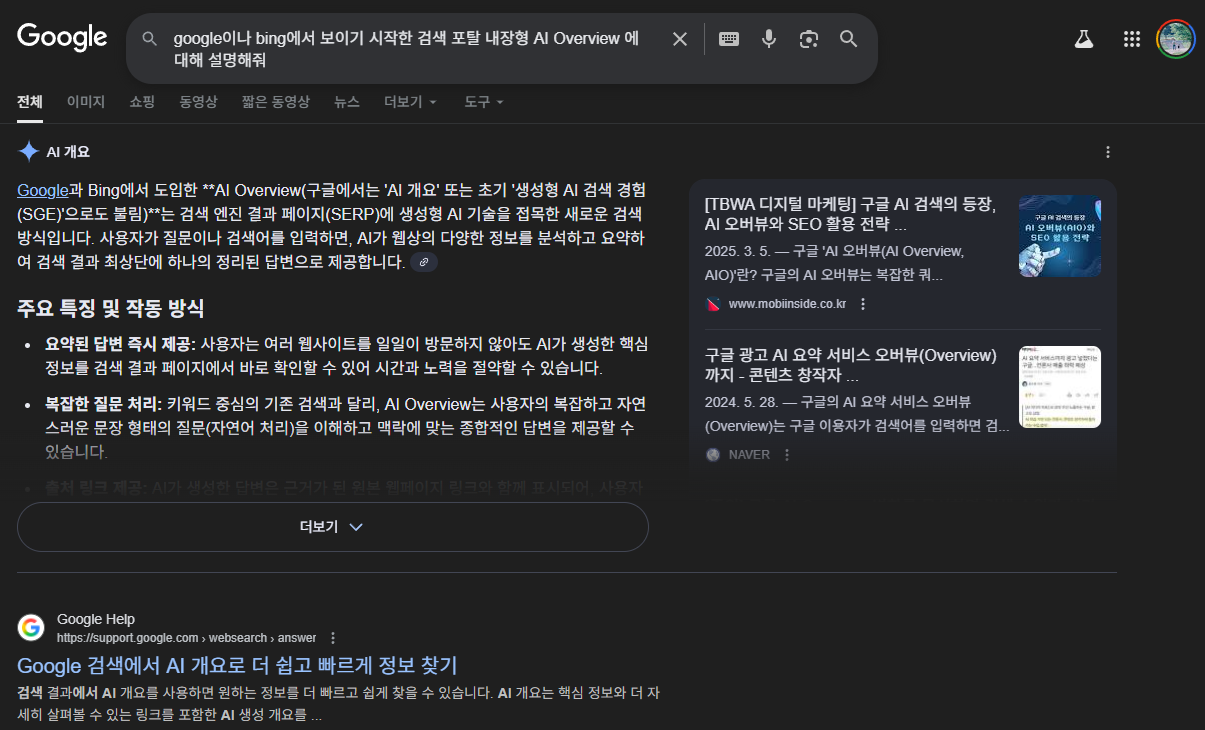Image resolution: width=1205 pixels, height=730 pixels.
Task: Click the source link chip after the paragraph
Action: coord(424,262)
